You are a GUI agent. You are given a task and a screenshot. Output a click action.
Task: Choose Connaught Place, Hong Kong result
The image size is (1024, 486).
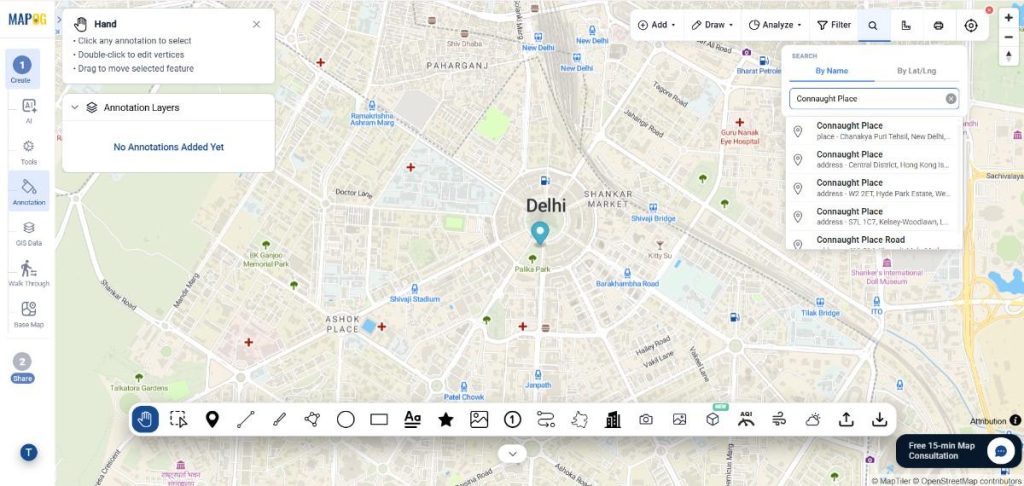[x=874, y=159]
